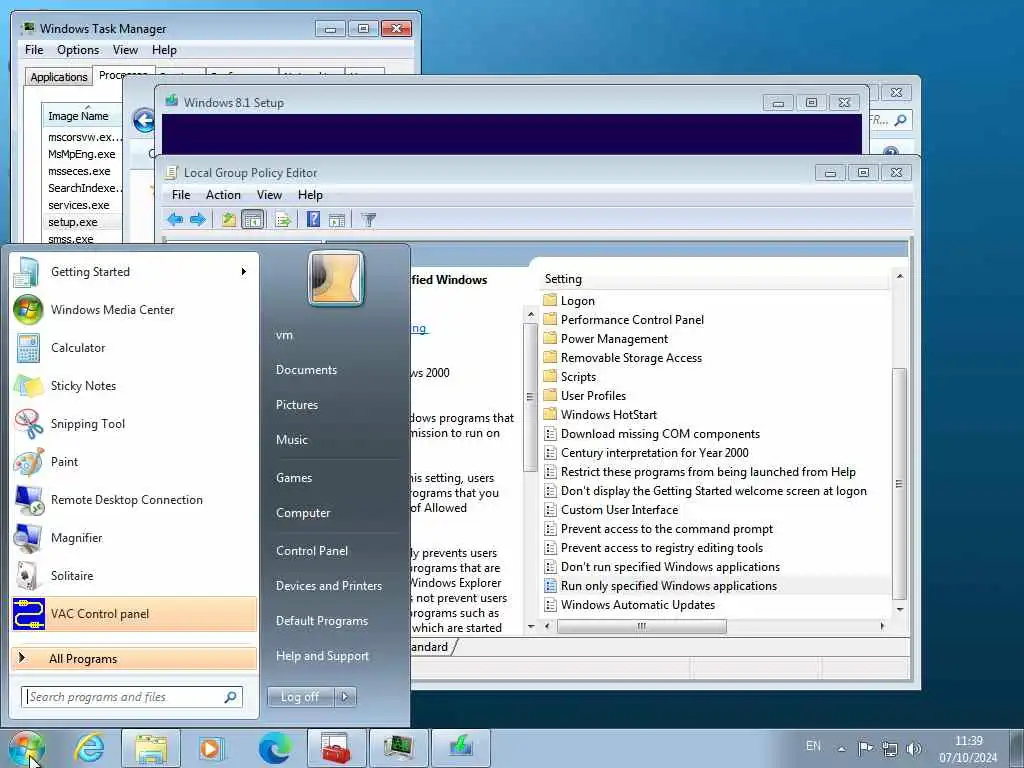The width and height of the screenshot is (1024, 768).
Task: Open Windows Media Center from Start menu
Action: pos(135,310)
